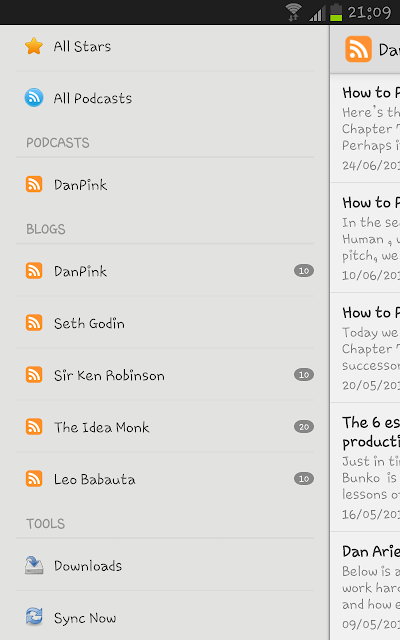Tap the 20 unread badge on The Idea Monk
The width and height of the screenshot is (400, 640).
[x=304, y=427]
